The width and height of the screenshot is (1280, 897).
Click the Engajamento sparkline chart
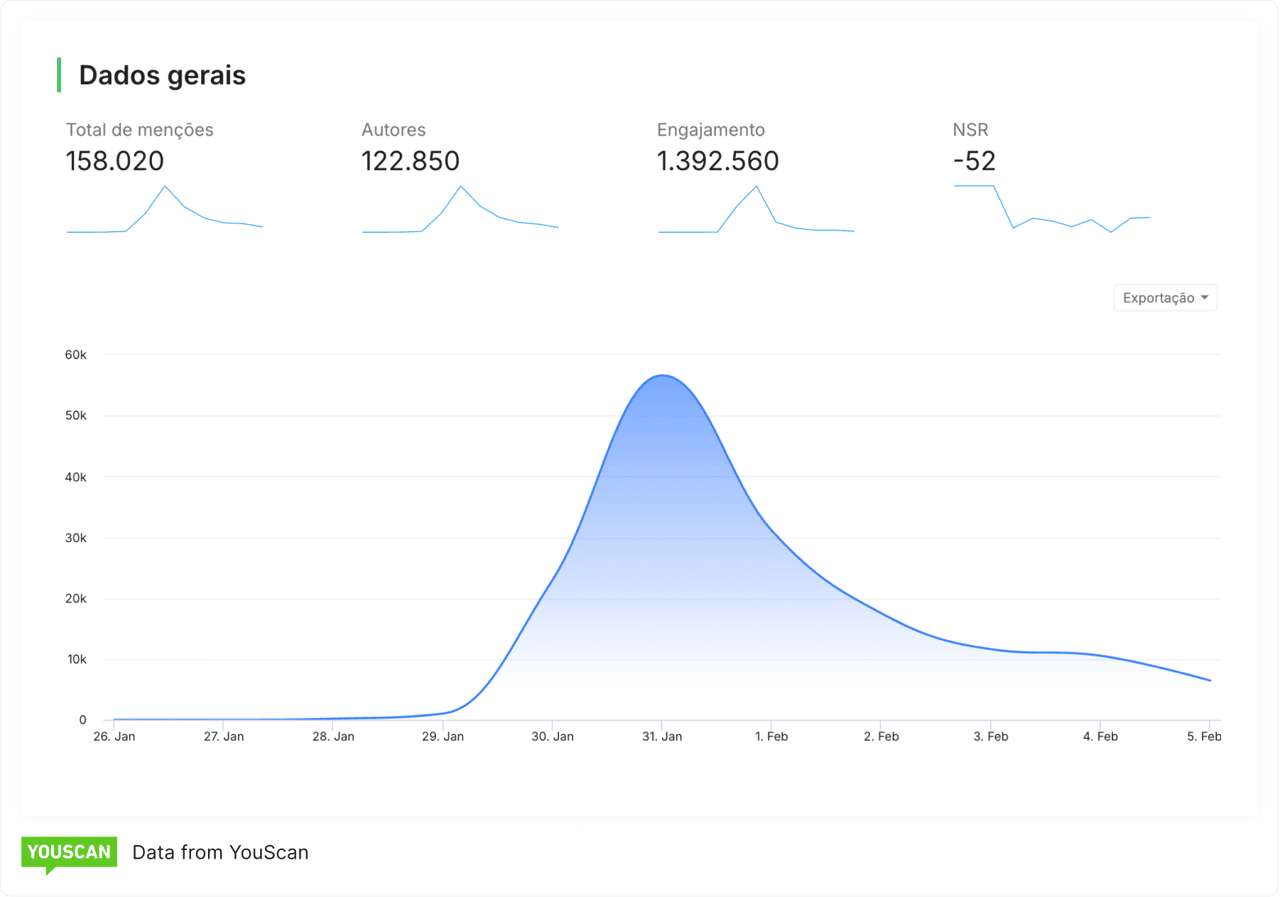coord(756,211)
